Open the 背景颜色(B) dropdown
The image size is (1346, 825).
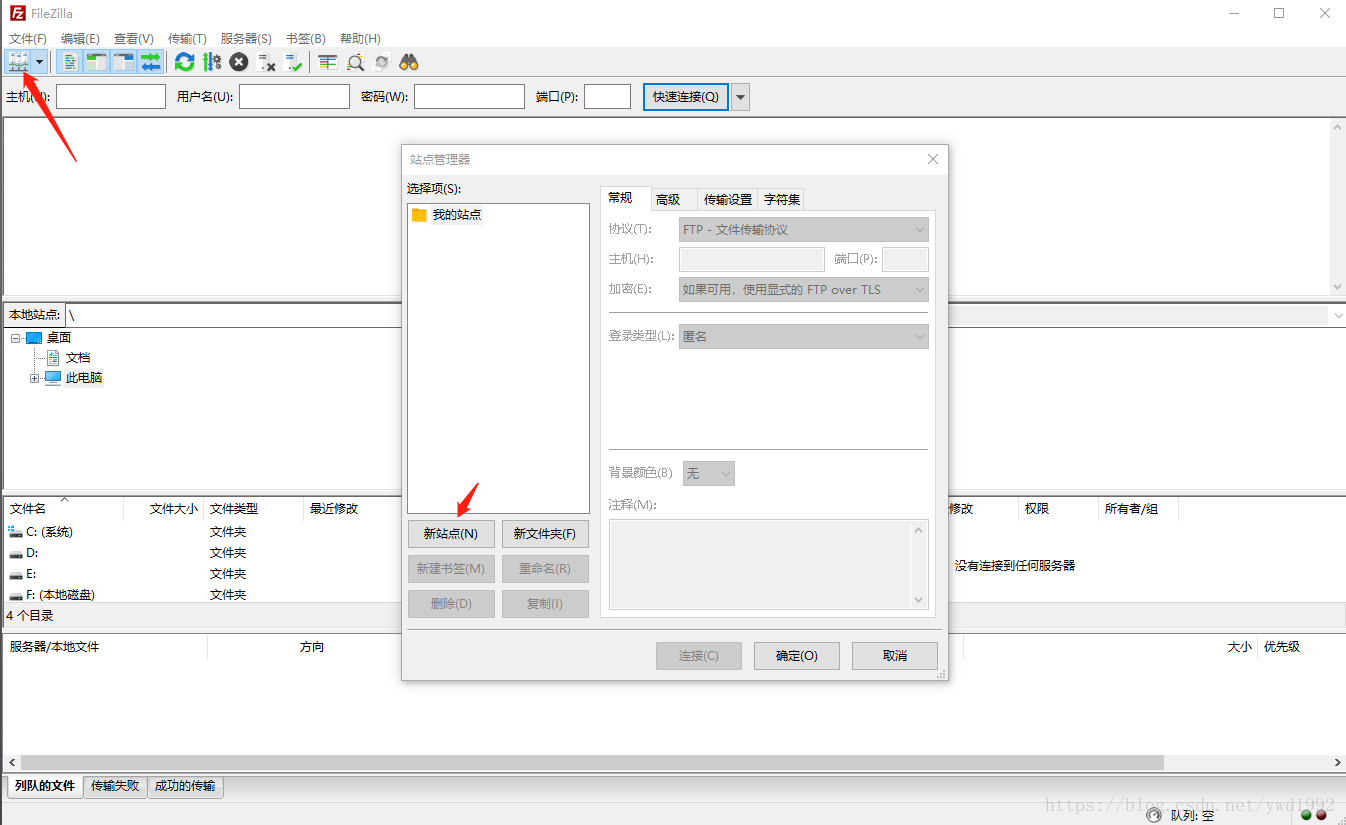click(709, 473)
